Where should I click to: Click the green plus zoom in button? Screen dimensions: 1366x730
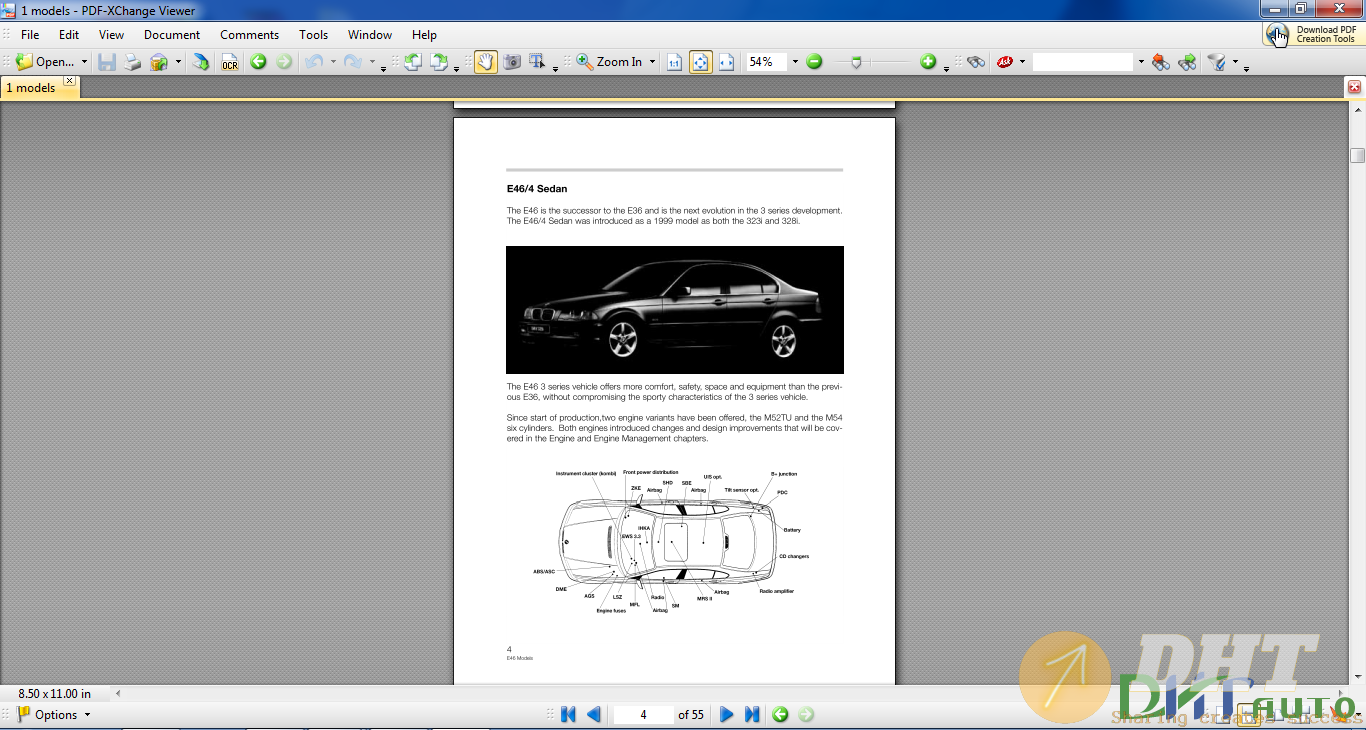pos(928,62)
